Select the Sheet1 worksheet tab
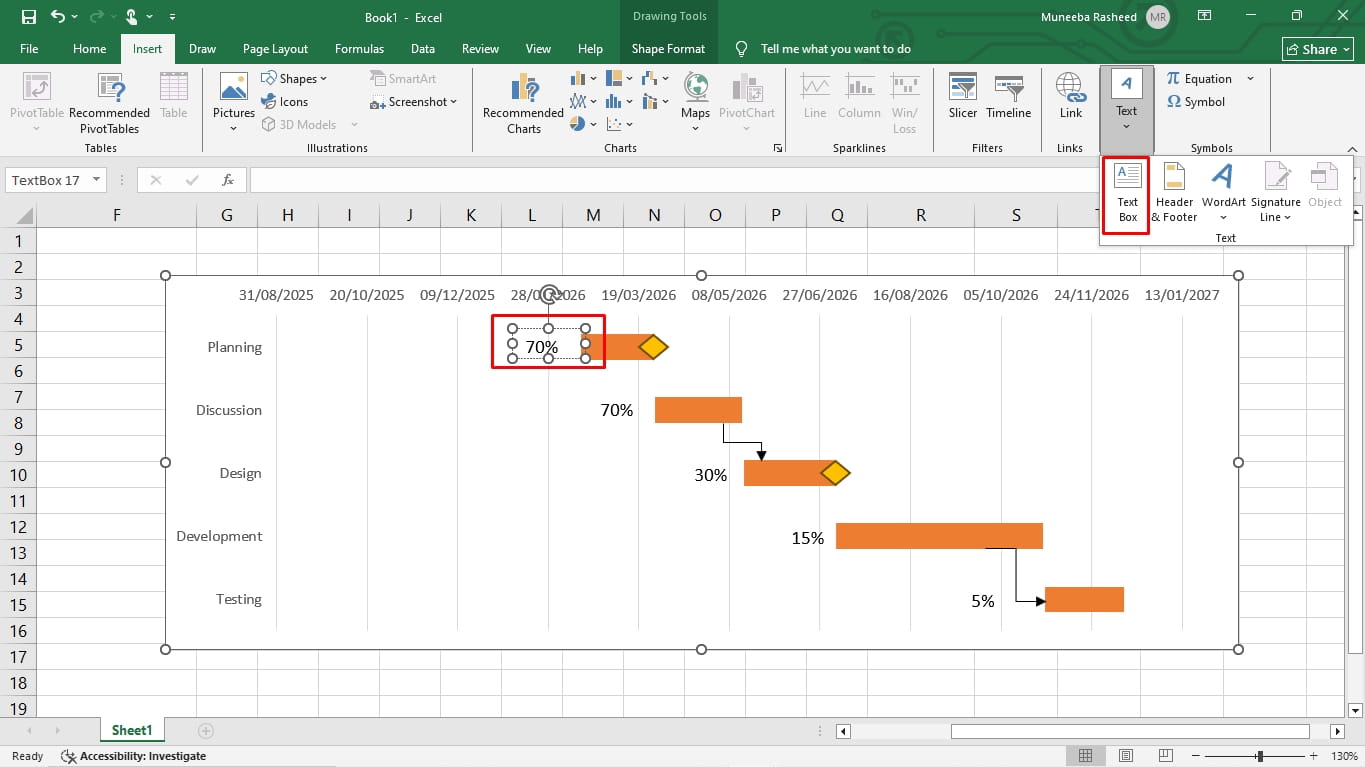The image size is (1365, 767). (132, 731)
